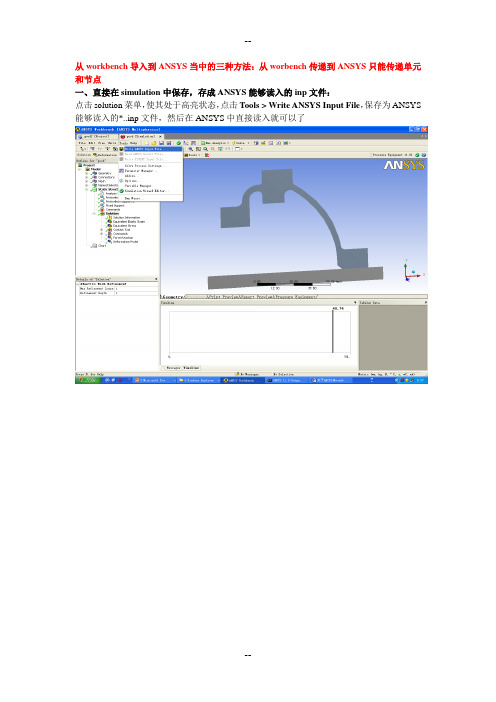
Task: Select the Model node in tree
Action: coord(92,169)
